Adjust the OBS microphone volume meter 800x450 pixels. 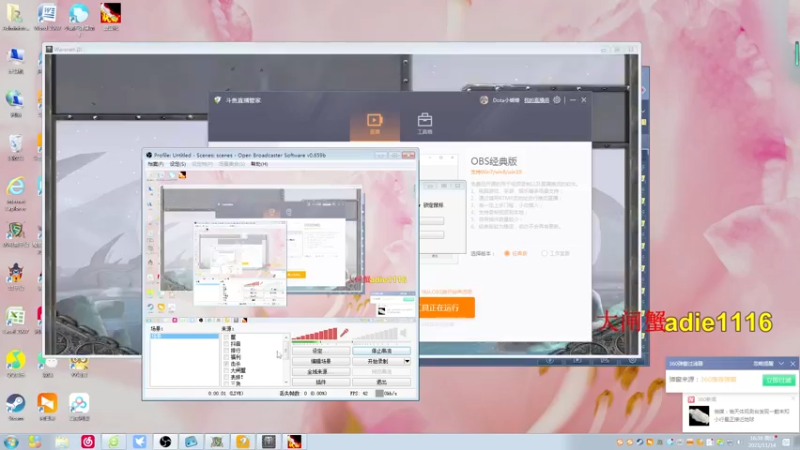click(x=314, y=334)
